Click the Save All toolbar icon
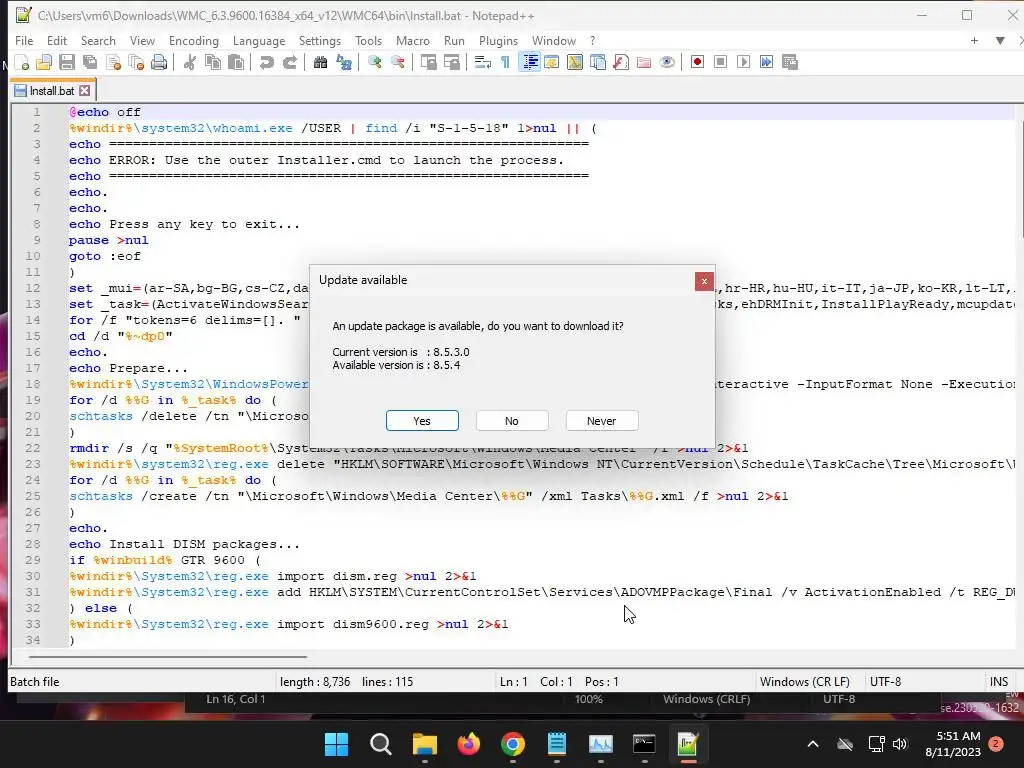 click(x=89, y=62)
